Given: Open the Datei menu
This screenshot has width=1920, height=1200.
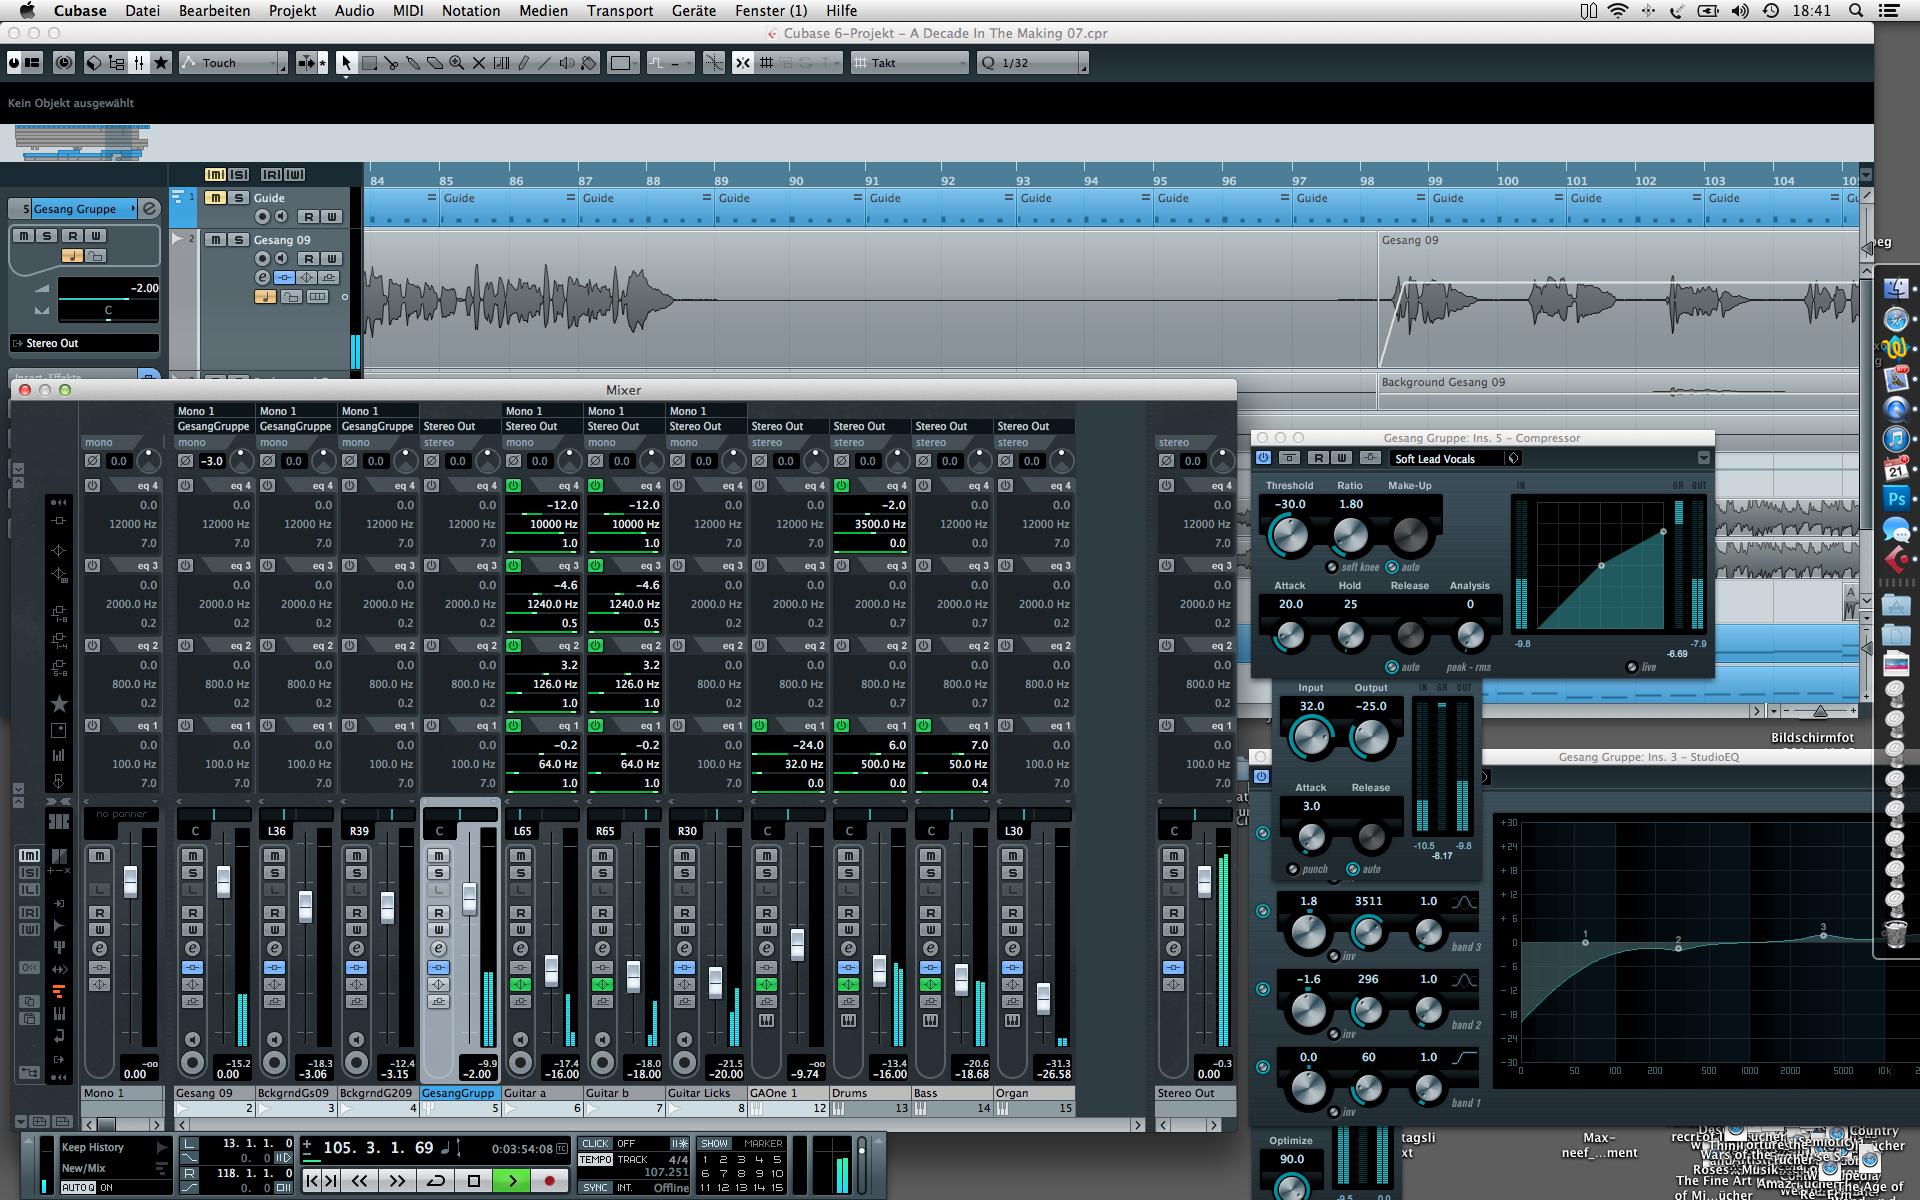Looking at the screenshot, I should tap(142, 11).
